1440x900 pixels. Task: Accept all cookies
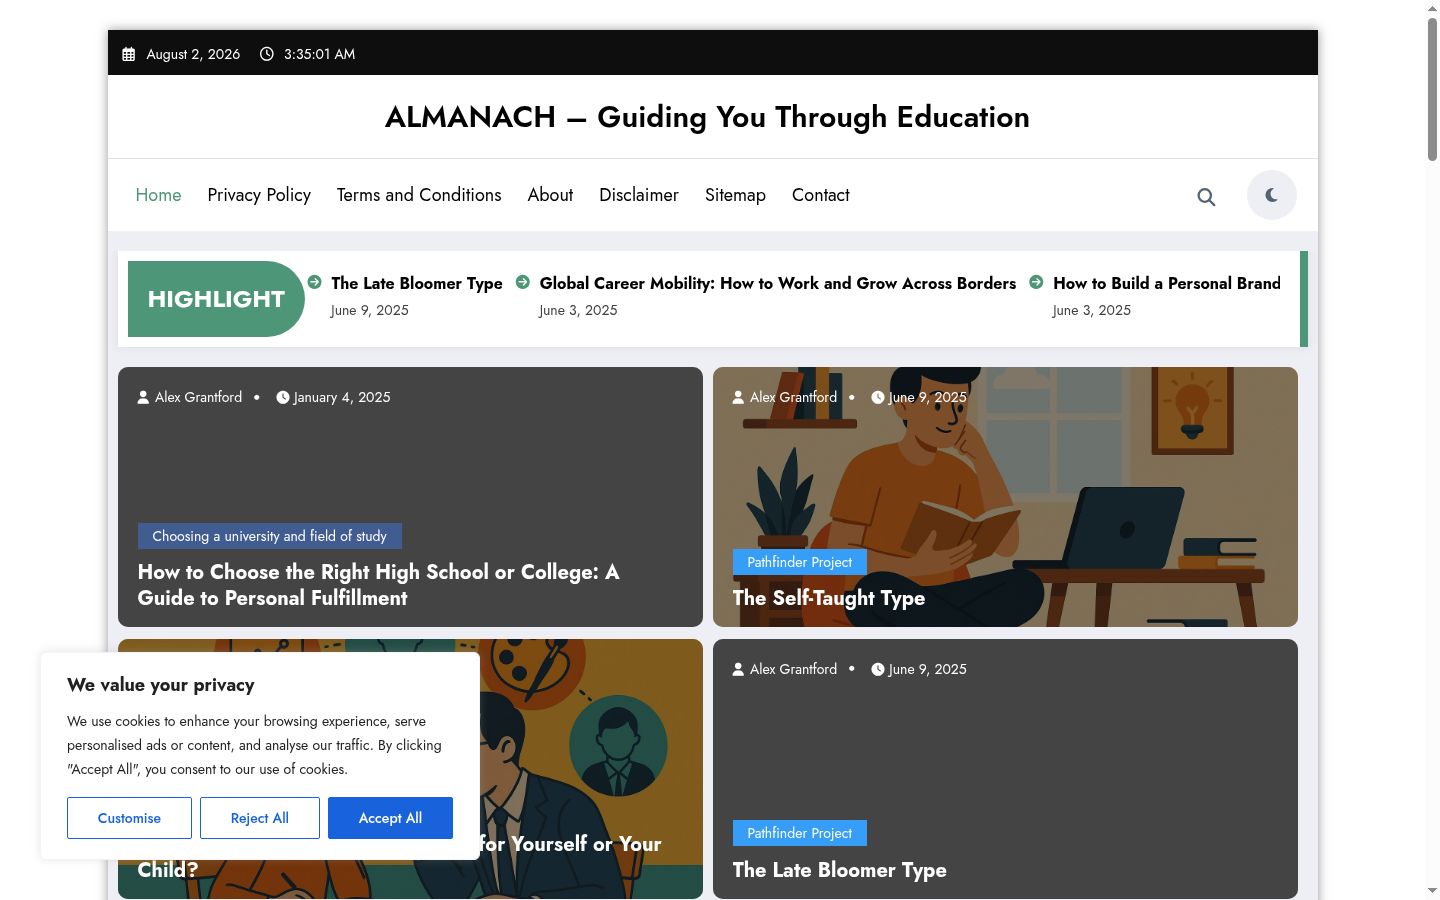coord(390,818)
